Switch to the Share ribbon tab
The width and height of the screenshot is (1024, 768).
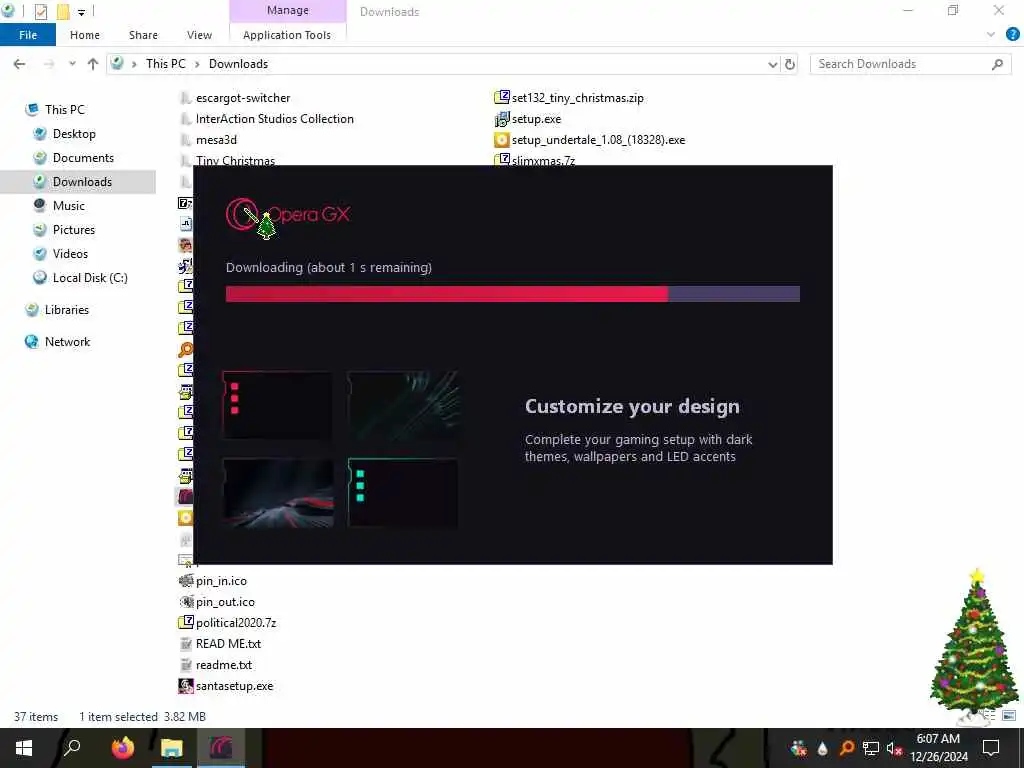pyautogui.click(x=143, y=35)
